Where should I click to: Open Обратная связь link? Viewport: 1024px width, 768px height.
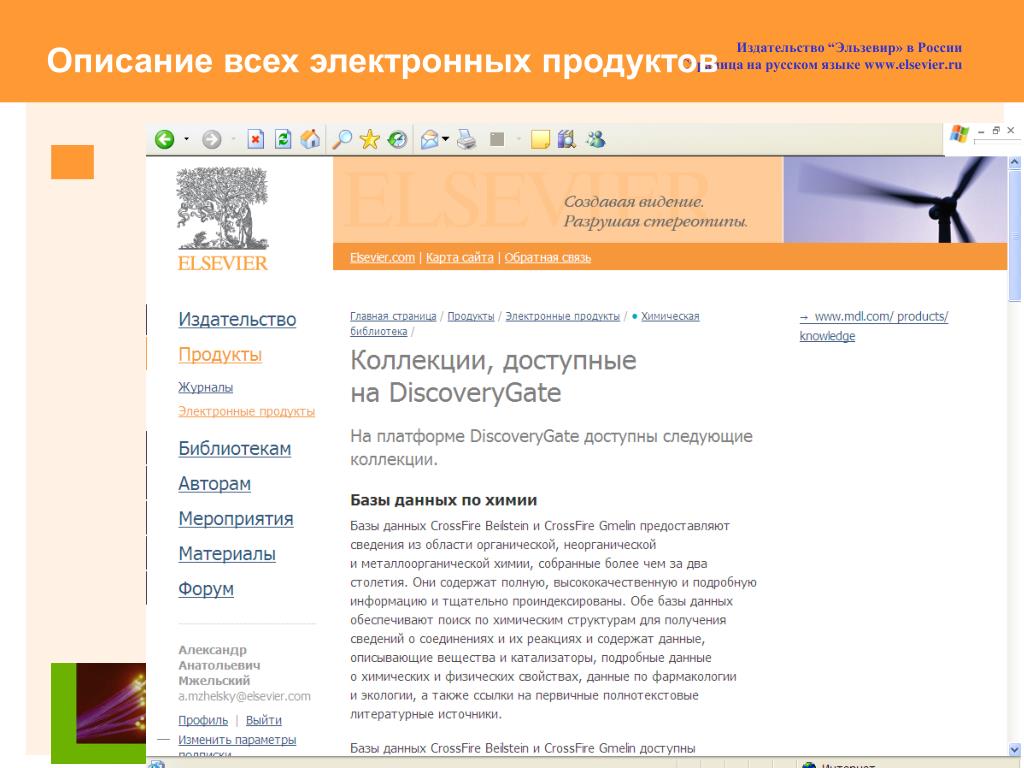547,257
